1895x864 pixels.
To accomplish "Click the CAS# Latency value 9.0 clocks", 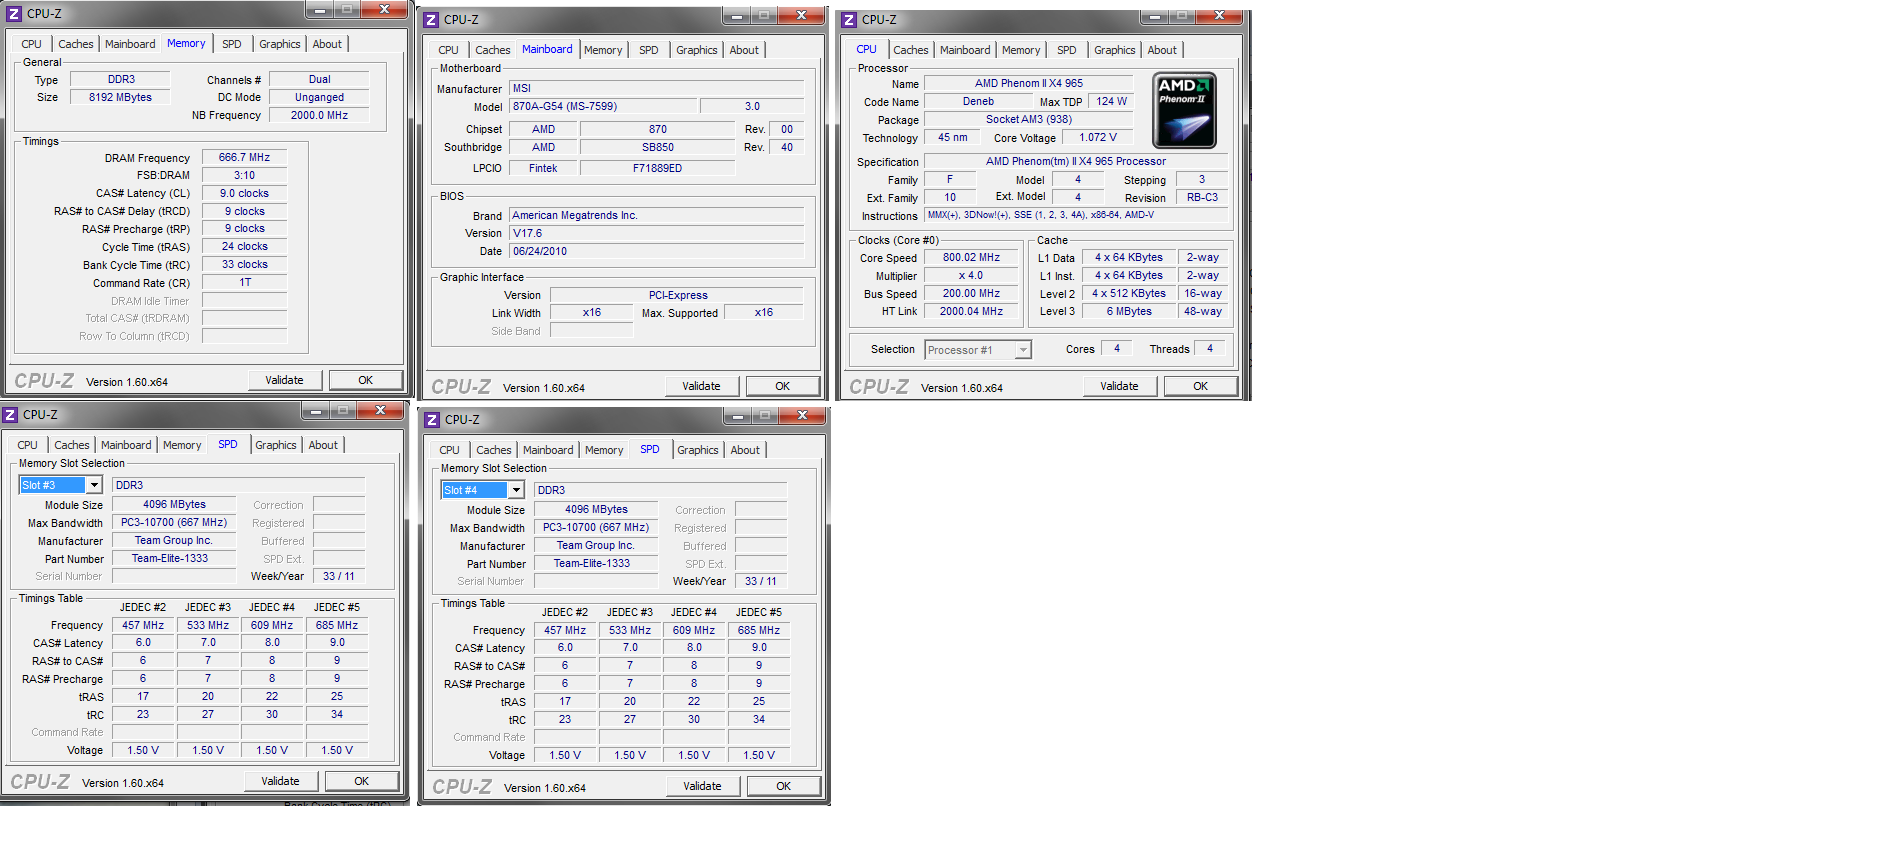I will pos(245,193).
